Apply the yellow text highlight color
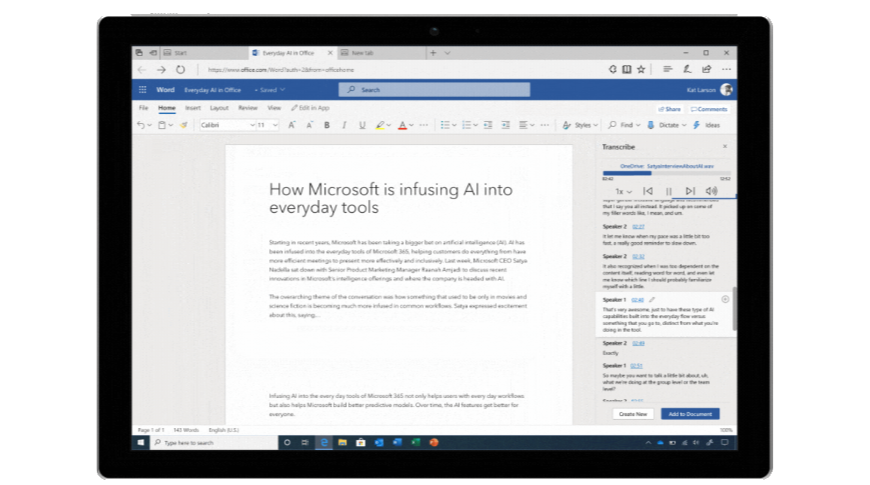 click(380, 125)
